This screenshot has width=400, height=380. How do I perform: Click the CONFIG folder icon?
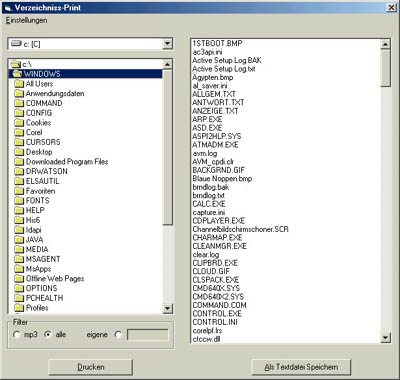pyautogui.click(x=19, y=113)
